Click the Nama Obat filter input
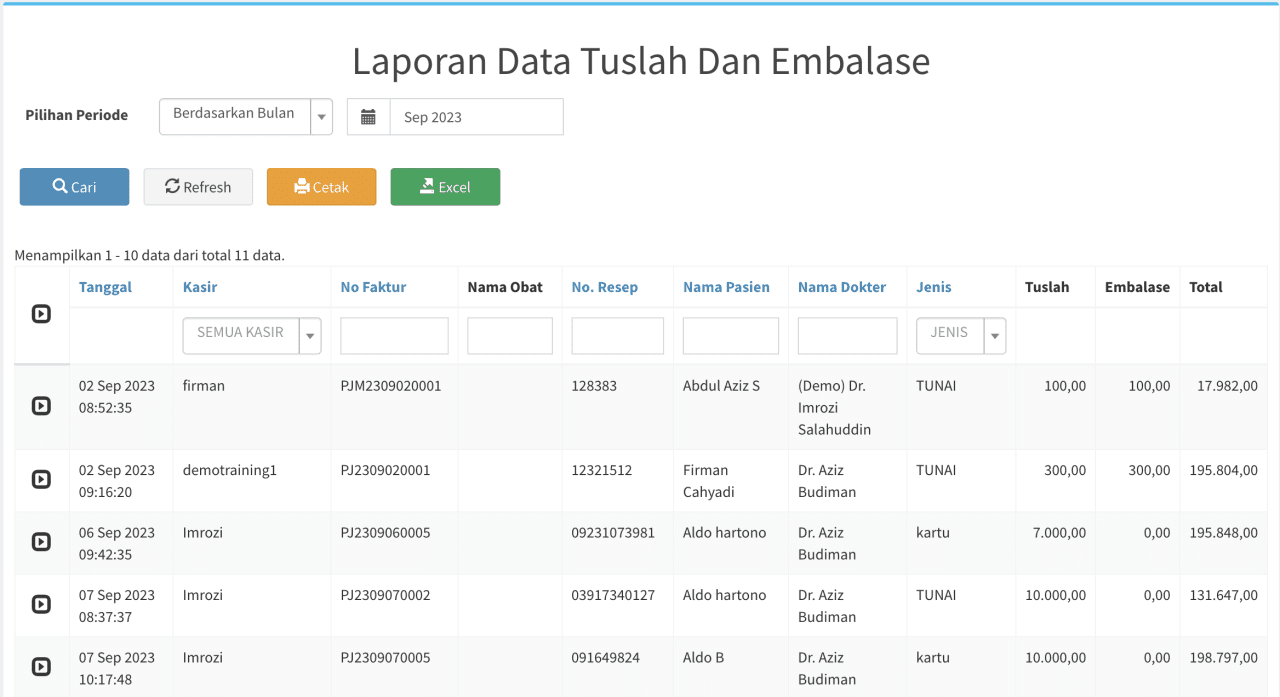The image size is (1280, 697). click(510, 336)
